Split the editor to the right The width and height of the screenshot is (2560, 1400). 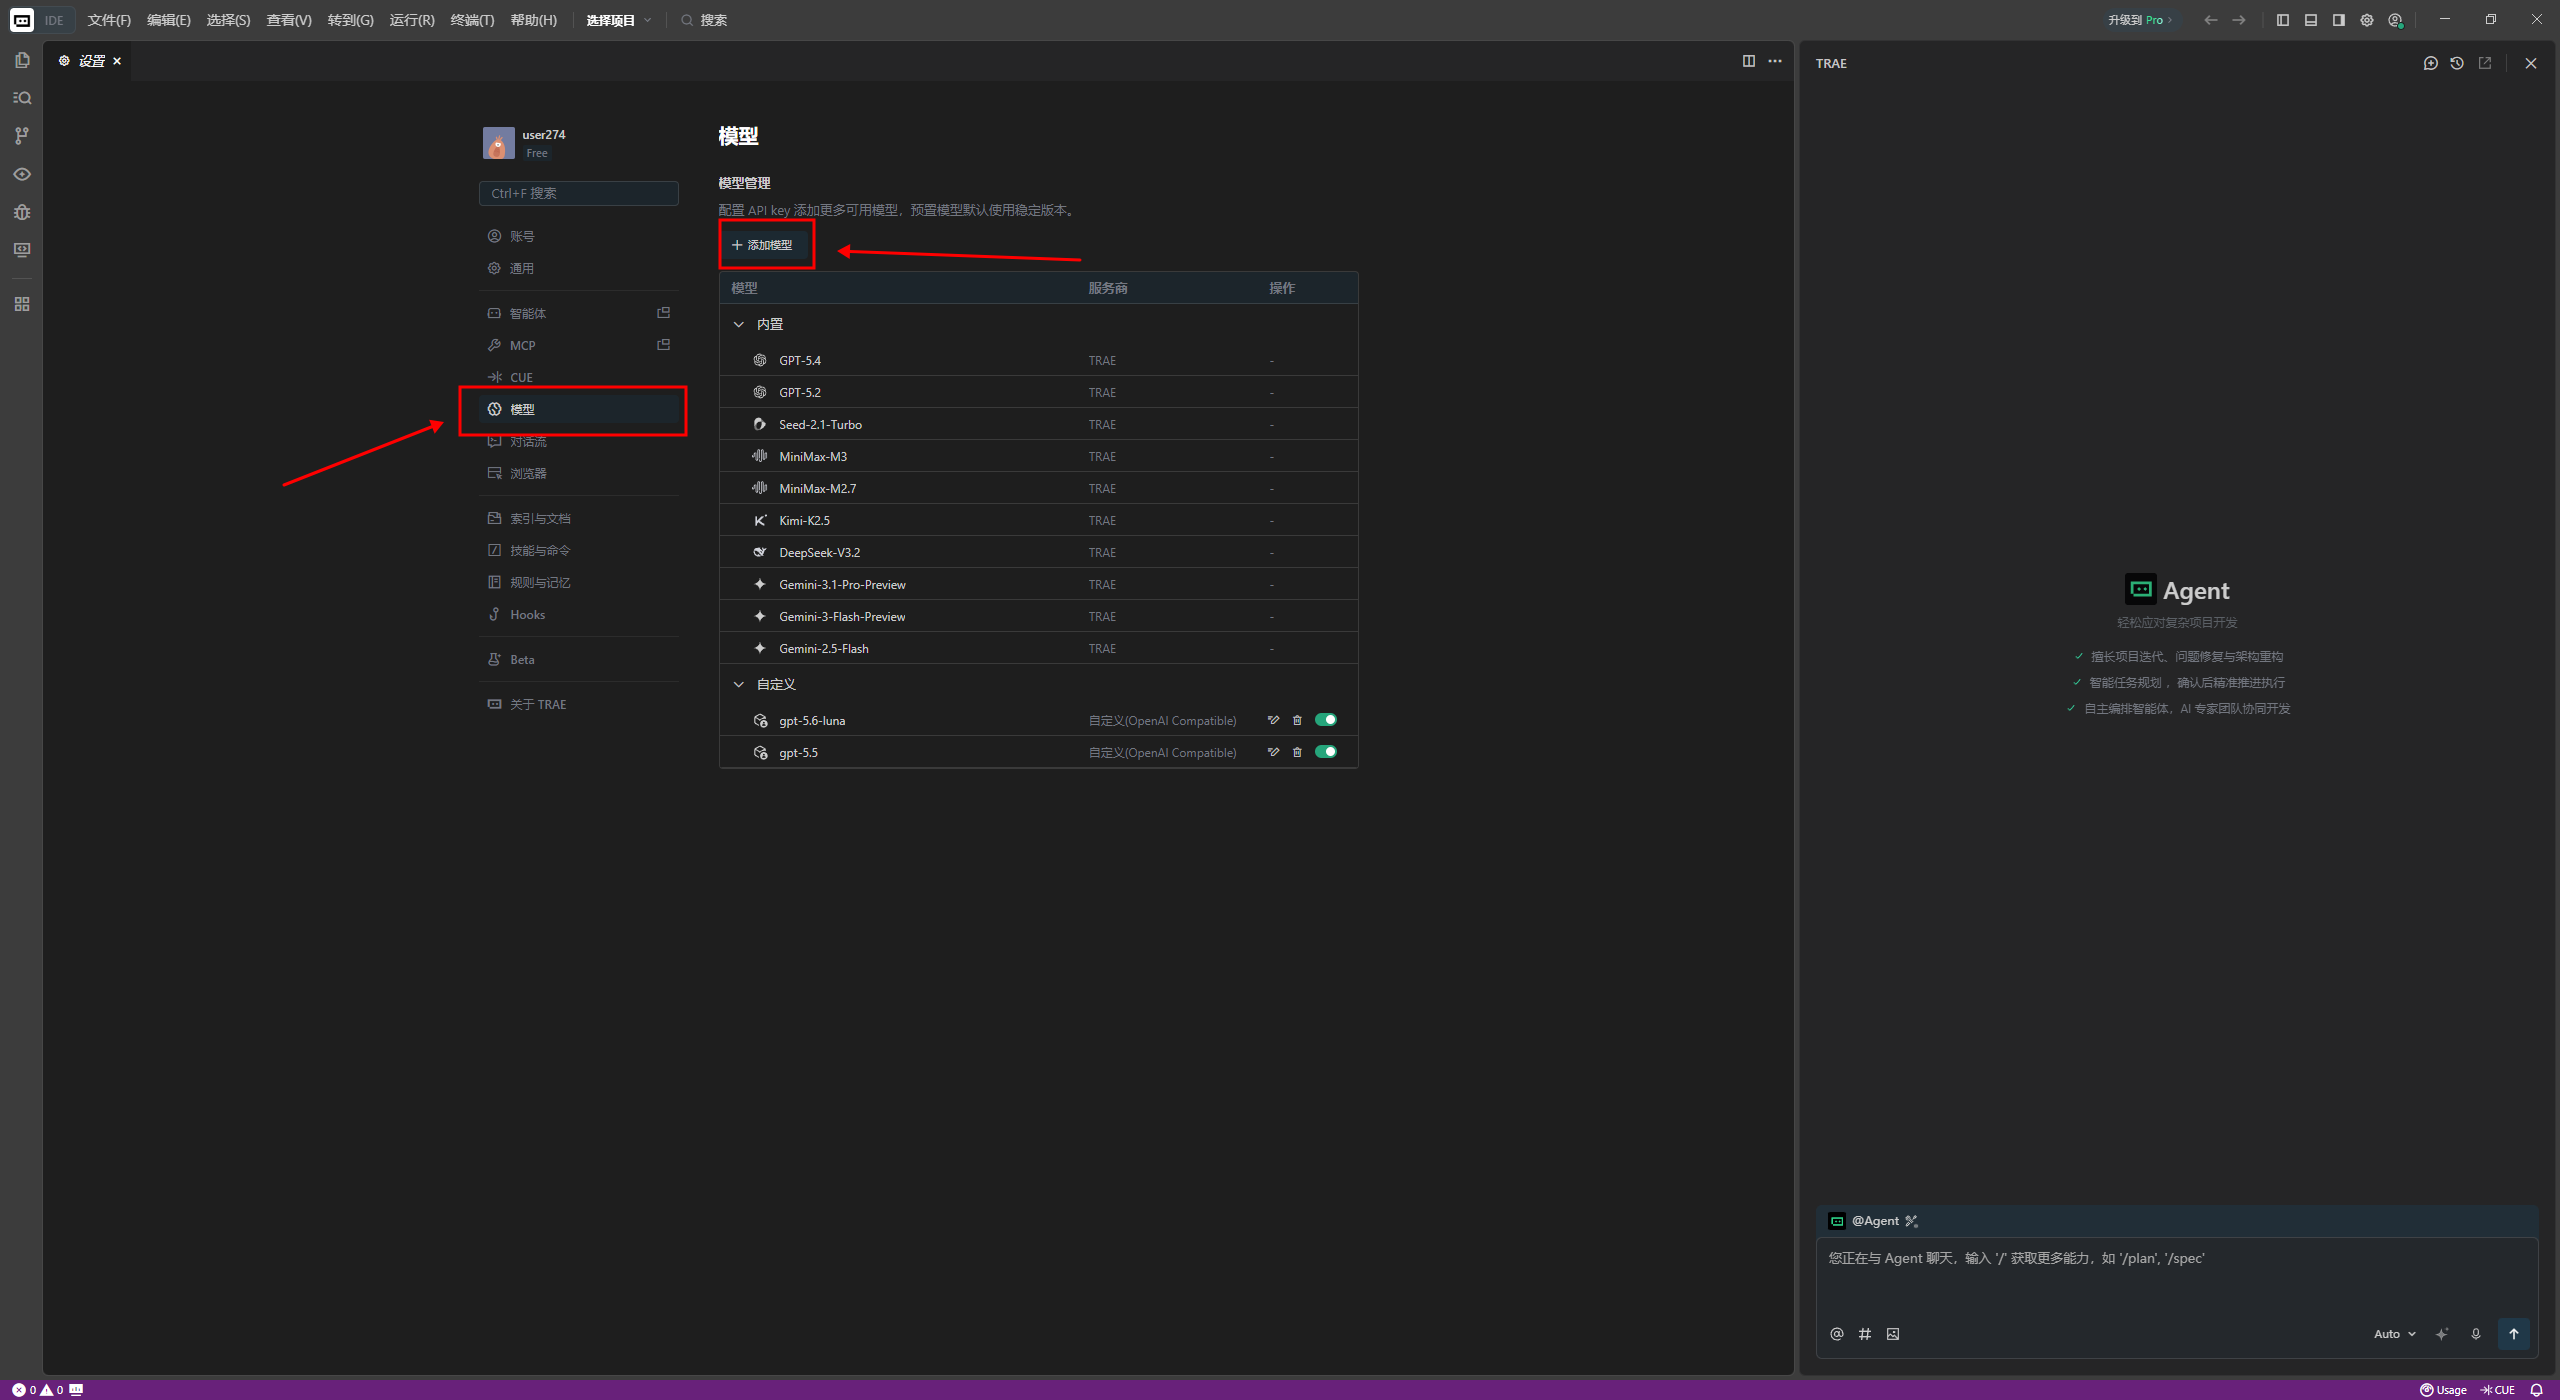point(1749,61)
